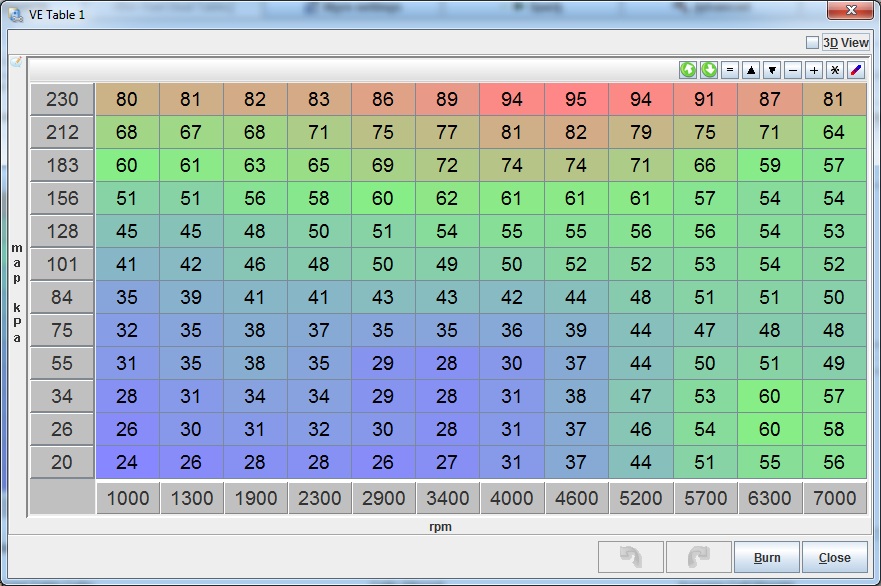
Task: Select cell 87 at 230 kPa, 6300 rpm
Action: (770, 99)
